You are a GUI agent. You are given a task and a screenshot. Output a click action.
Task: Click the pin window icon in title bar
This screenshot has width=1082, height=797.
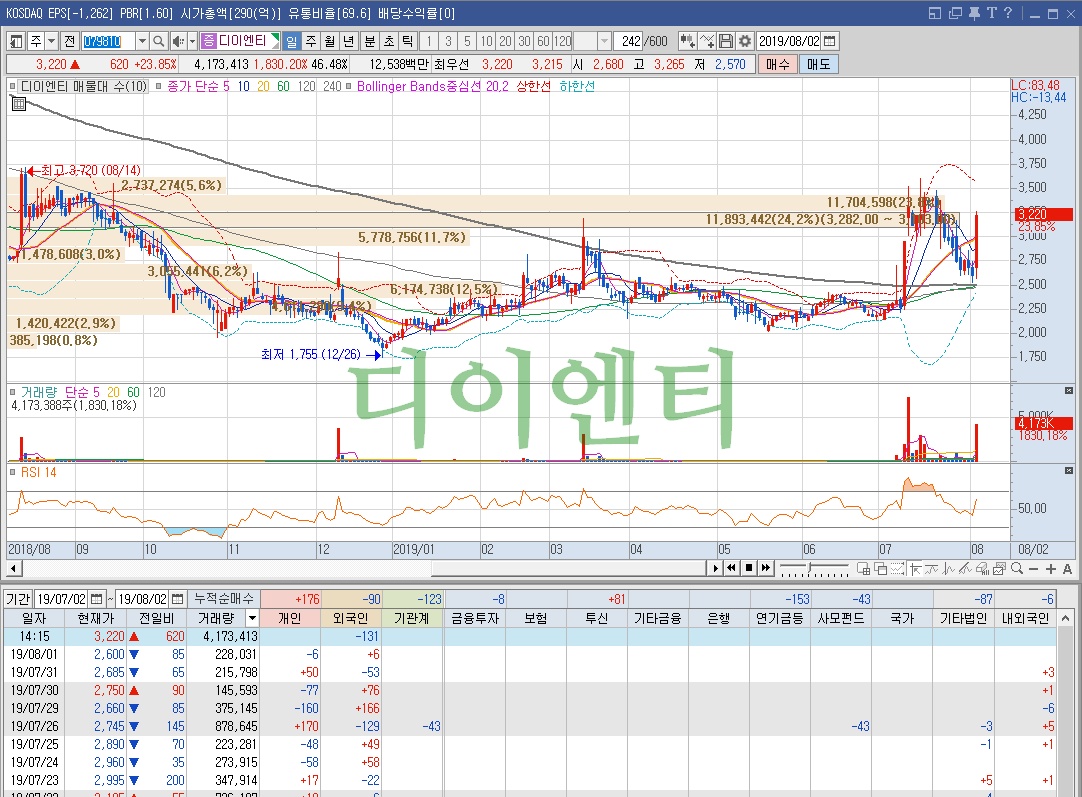point(974,13)
